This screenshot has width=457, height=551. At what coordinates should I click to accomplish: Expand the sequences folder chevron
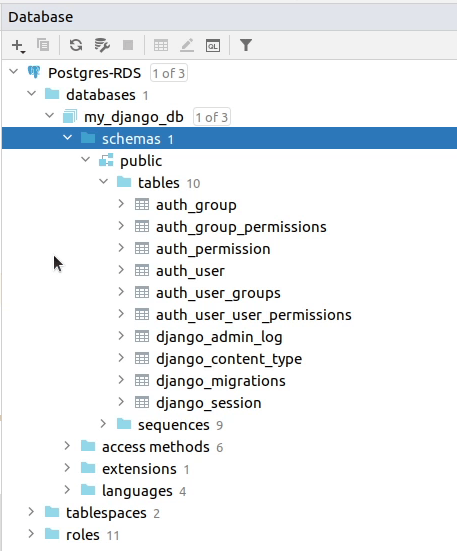[x=103, y=423]
